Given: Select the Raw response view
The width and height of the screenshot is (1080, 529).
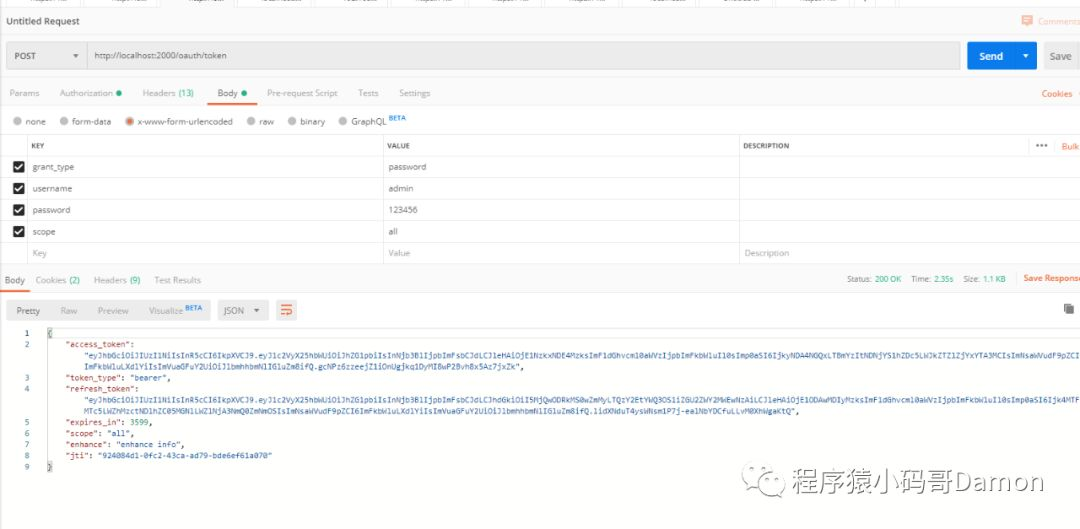Looking at the screenshot, I should [69, 311].
